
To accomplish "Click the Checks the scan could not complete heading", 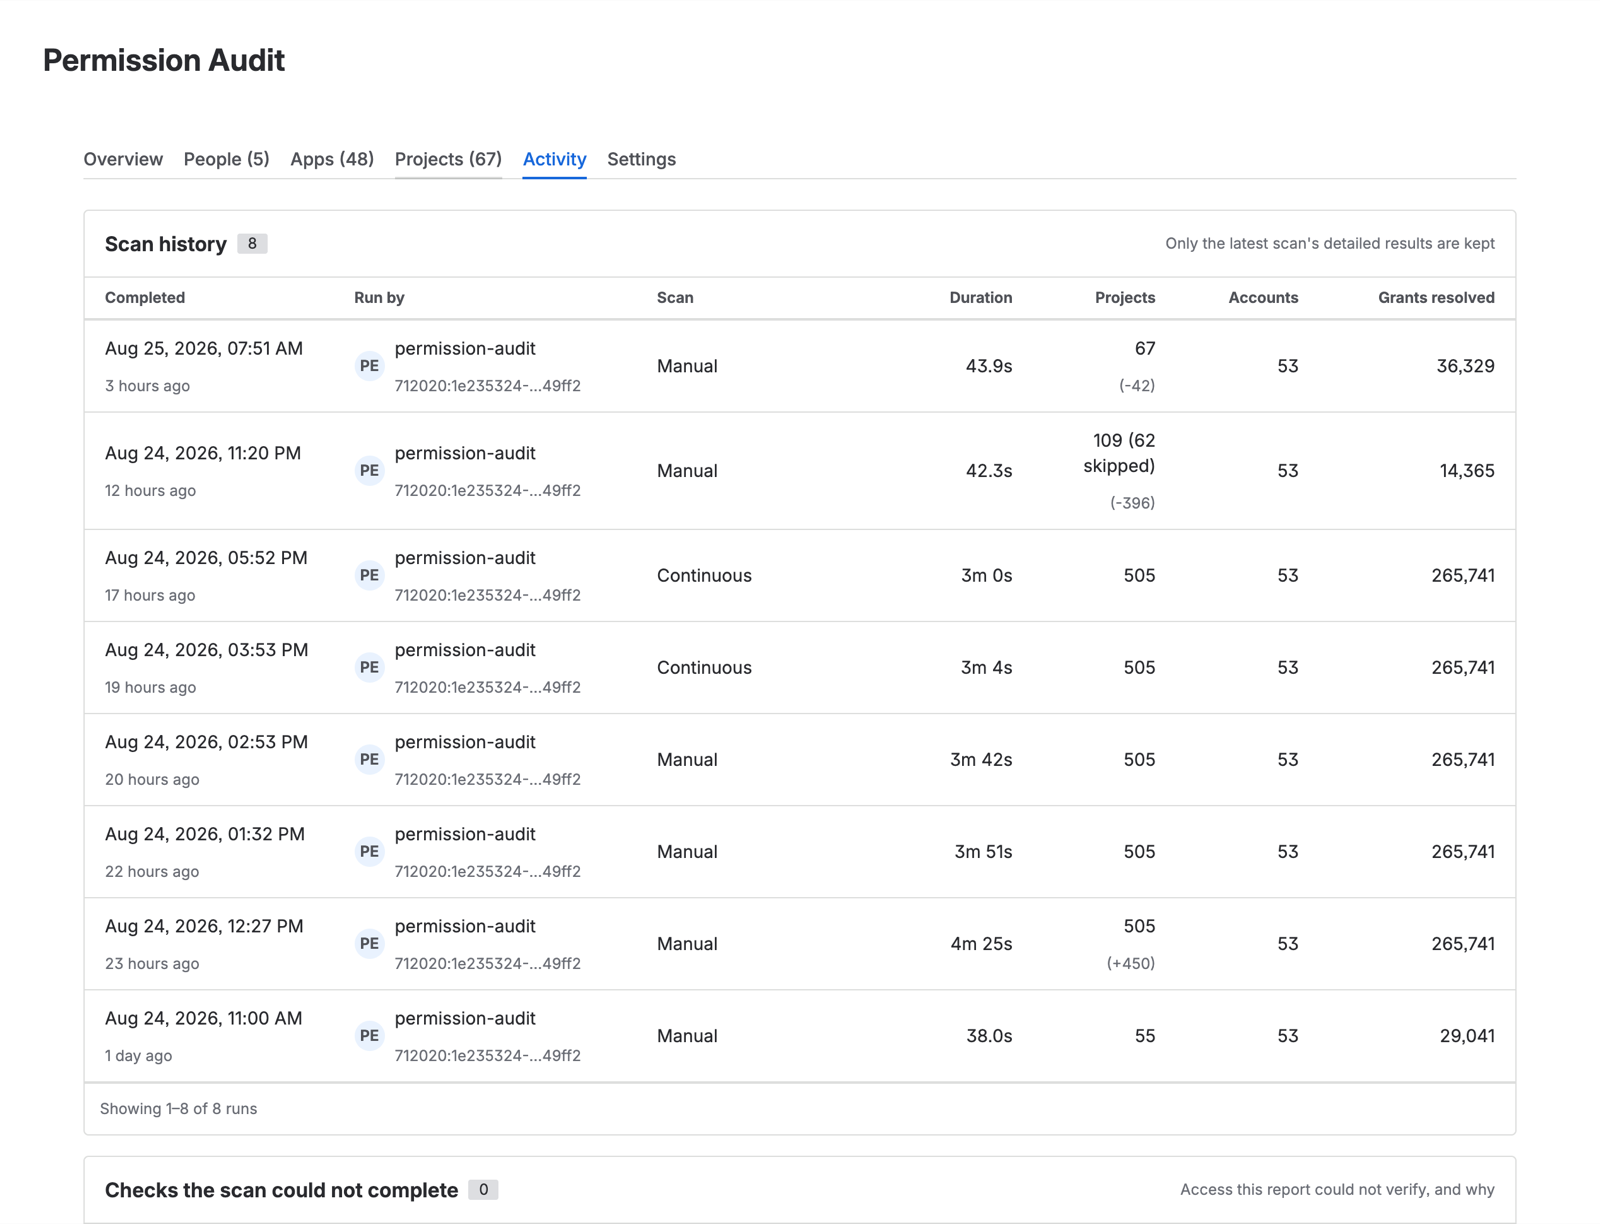I will pos(281,1190).
